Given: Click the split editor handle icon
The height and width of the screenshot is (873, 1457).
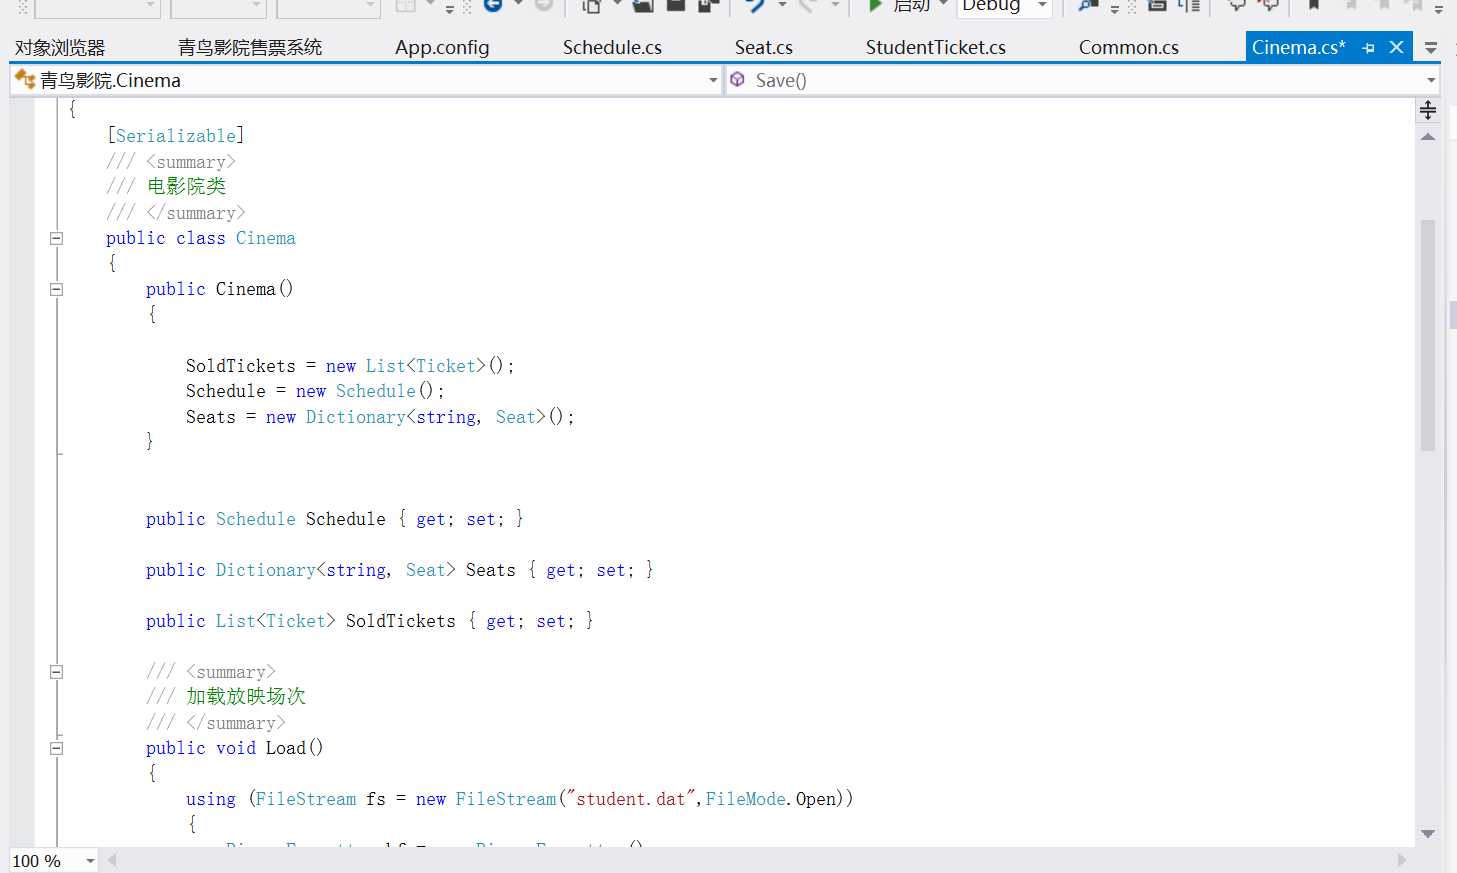Looking at the screenshot, I should click(x=1428, y=110).
